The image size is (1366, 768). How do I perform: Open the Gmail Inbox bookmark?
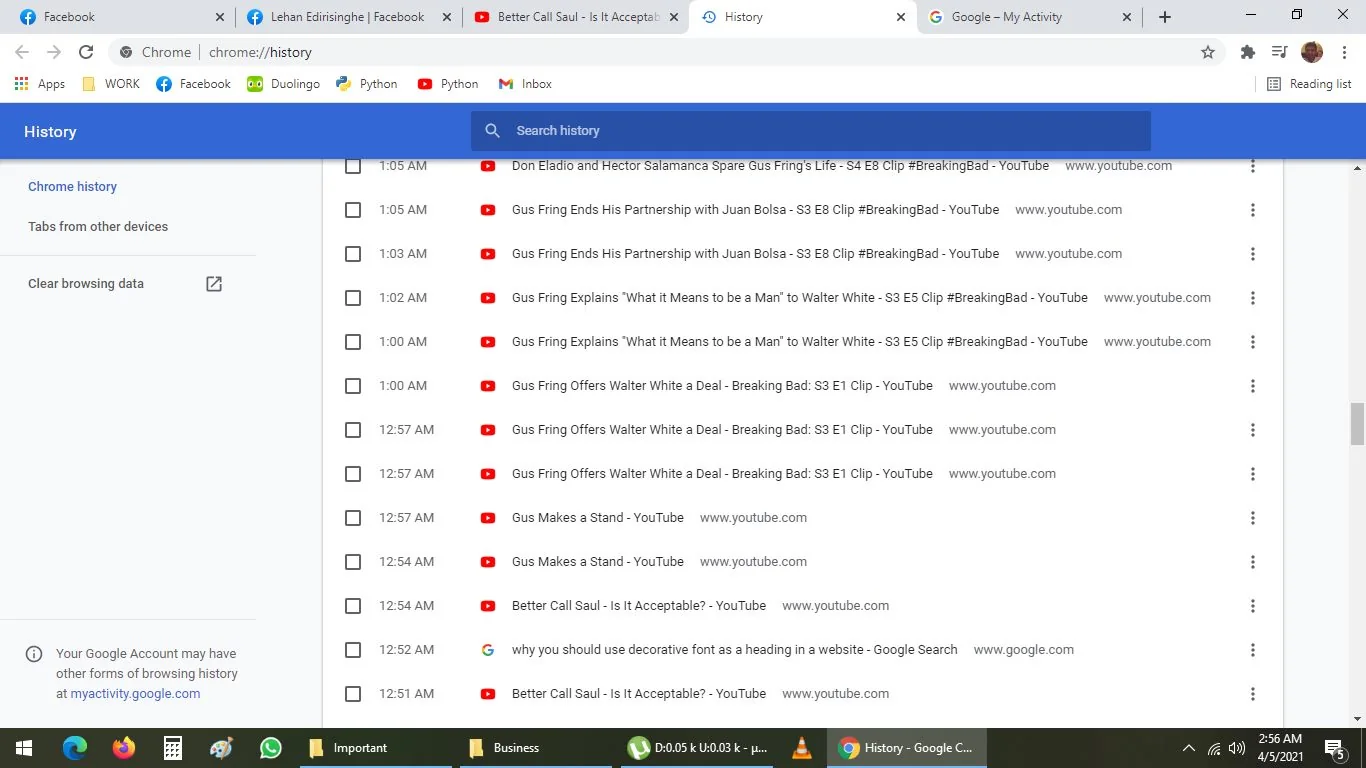pos(525,84)
